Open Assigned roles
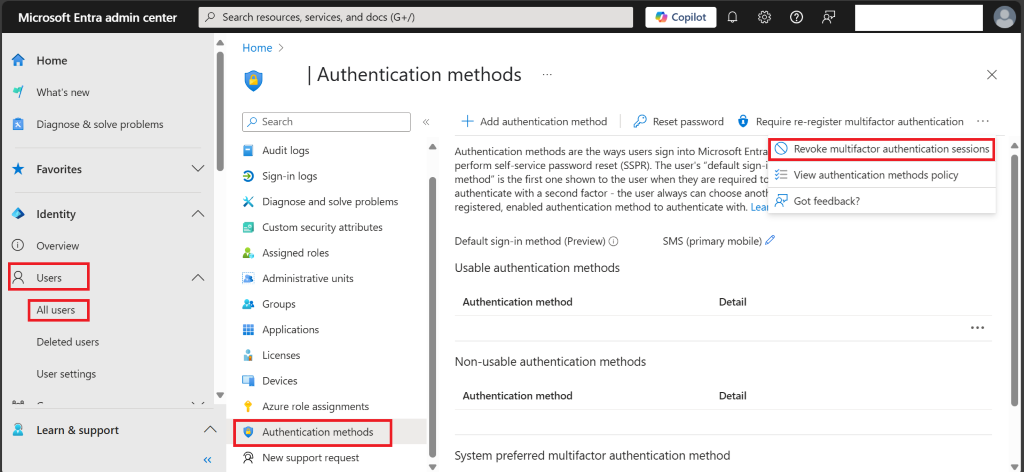Viewport: 1024px width, 472px height. point(295,253)
